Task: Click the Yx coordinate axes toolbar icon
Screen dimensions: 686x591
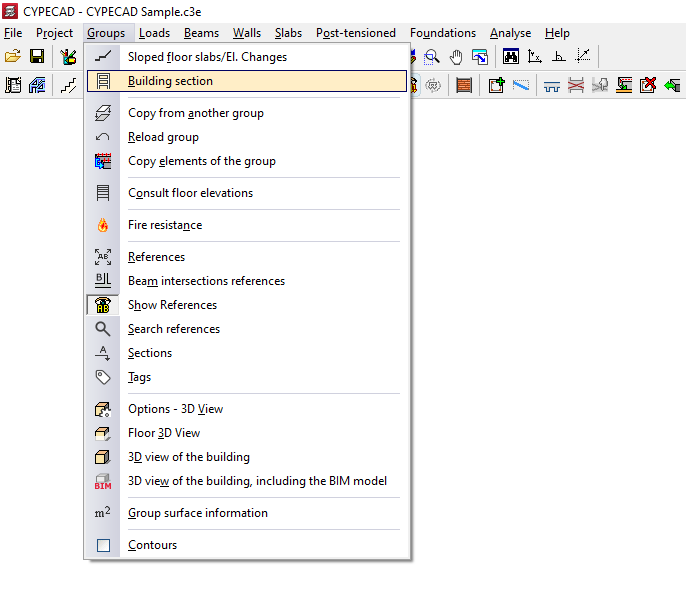Action: point(535,57)
